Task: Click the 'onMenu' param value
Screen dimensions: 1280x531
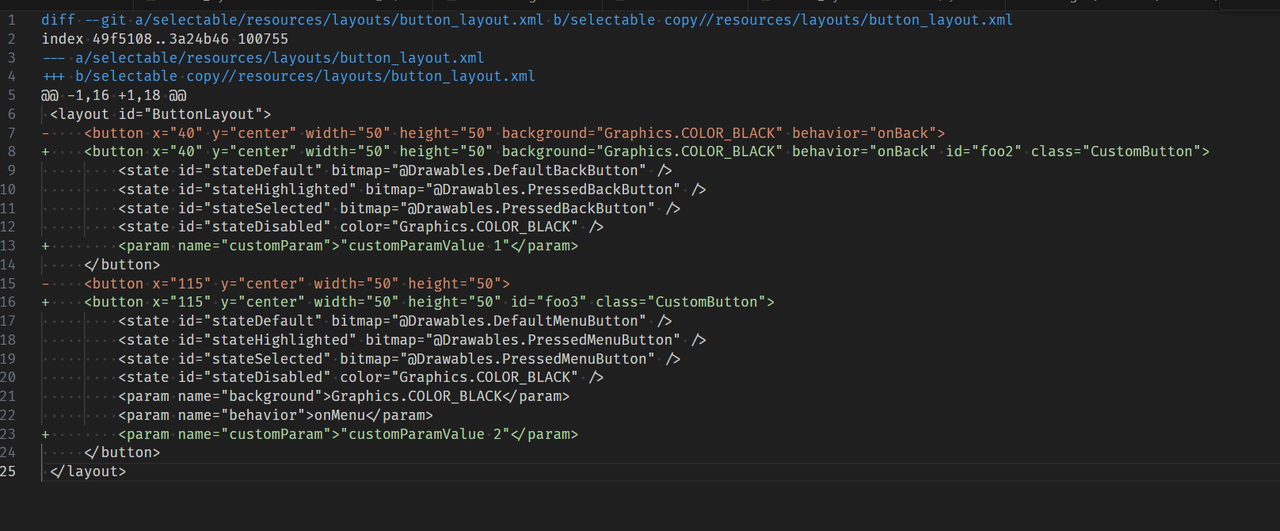Action: [x=340, y=414]
